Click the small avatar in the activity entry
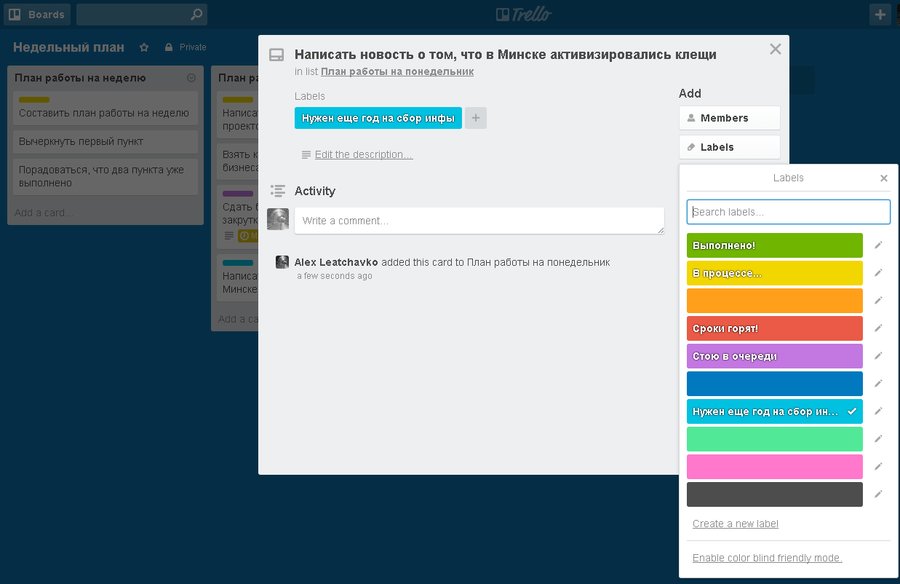This screenshot has height=584, width=900. pyautogui.click(x=282, y=262)
